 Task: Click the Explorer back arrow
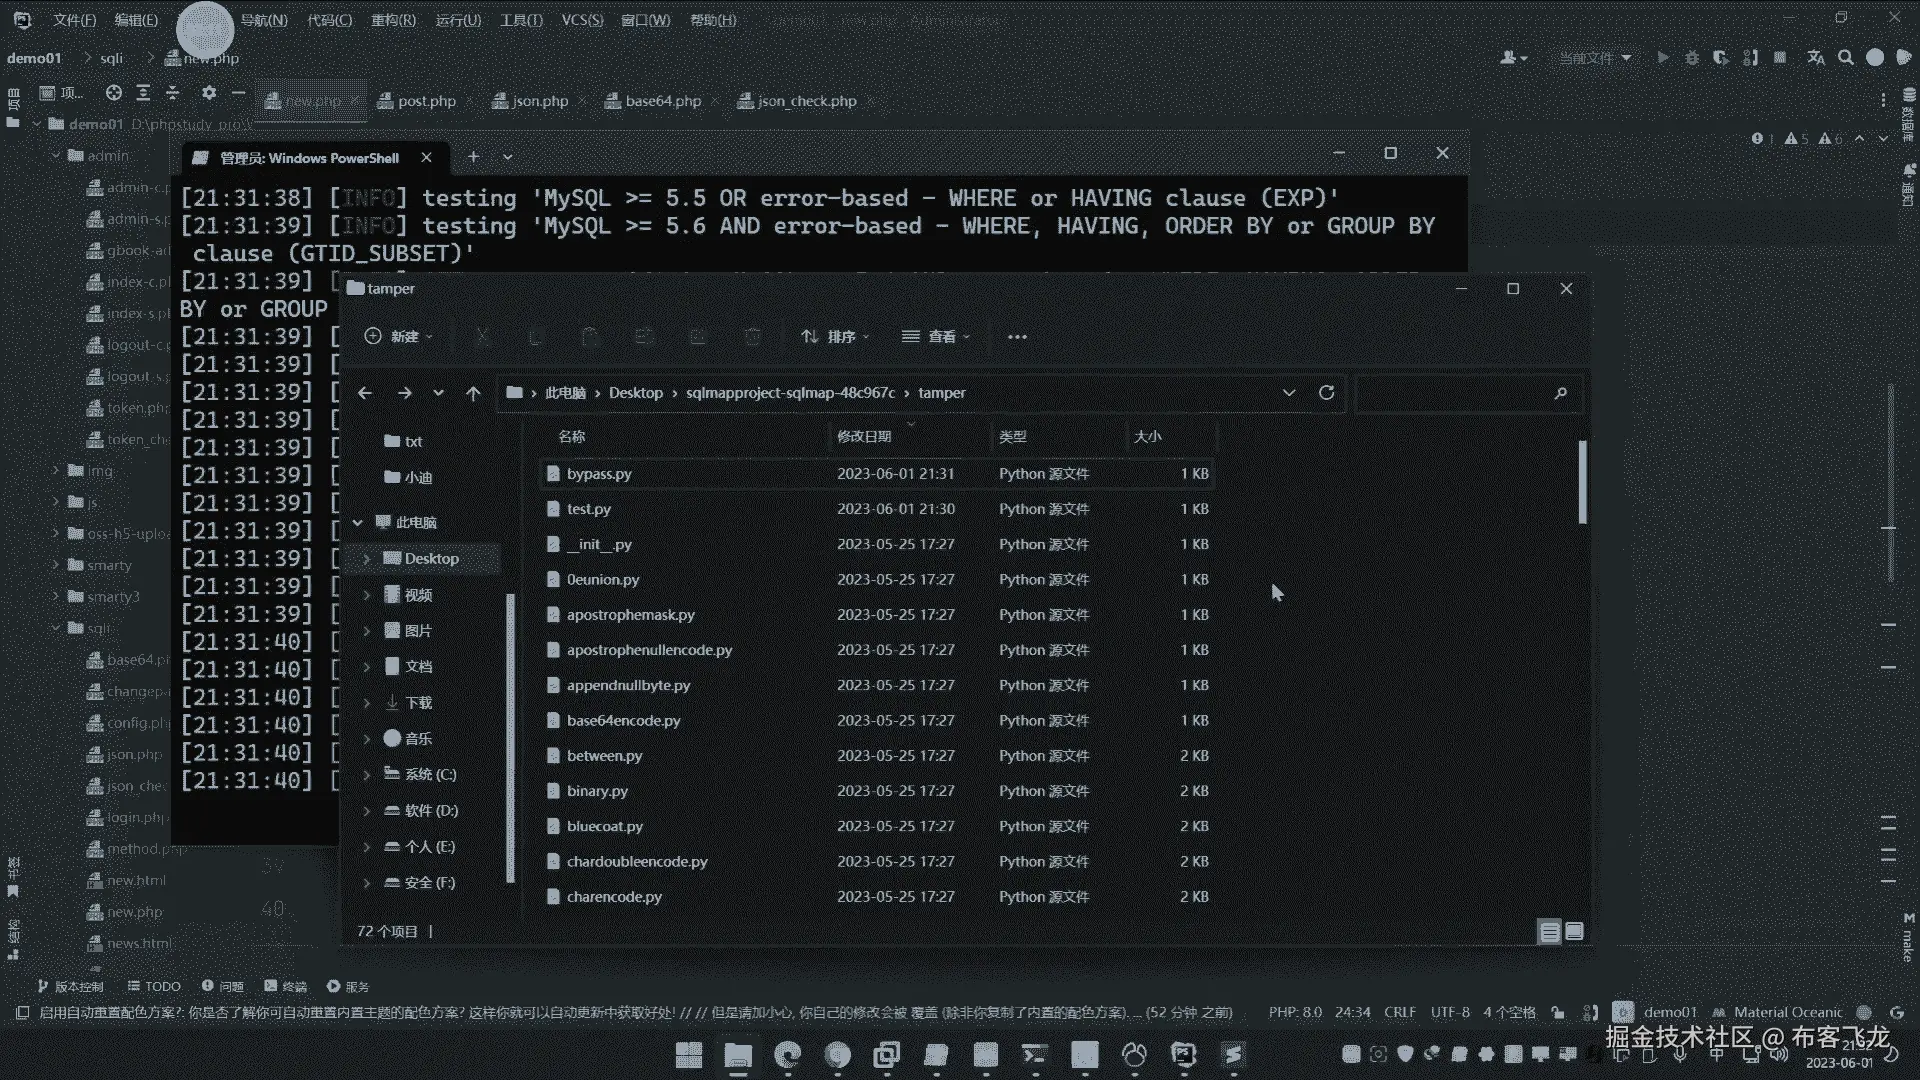pyautogui.click(x=365, y=393)
